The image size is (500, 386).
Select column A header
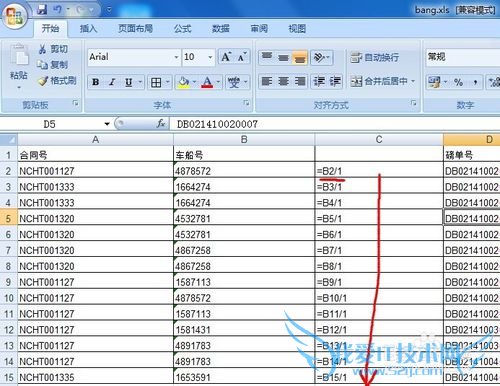[96, 140]
